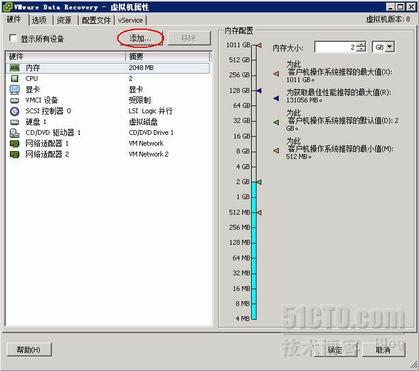Select the 显卡 hardware row

(108, 89)
